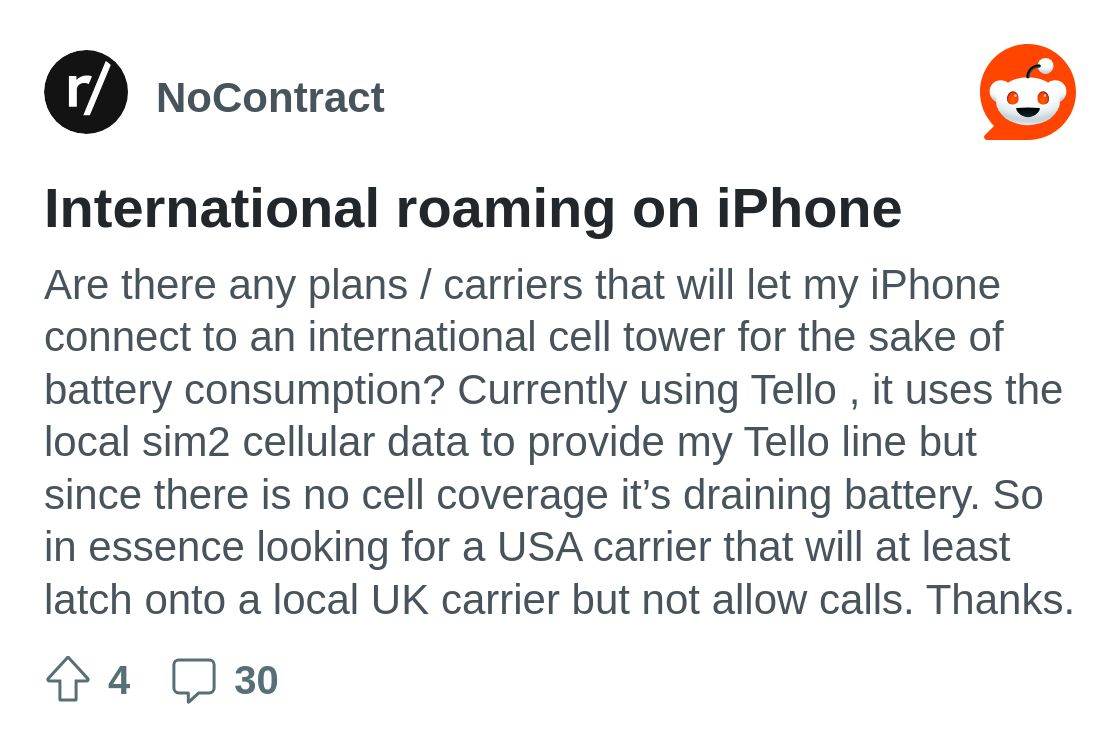Click the upvote count of 4
The height and width of the screenshot is (754, 1120).
[x=119, y=680]
